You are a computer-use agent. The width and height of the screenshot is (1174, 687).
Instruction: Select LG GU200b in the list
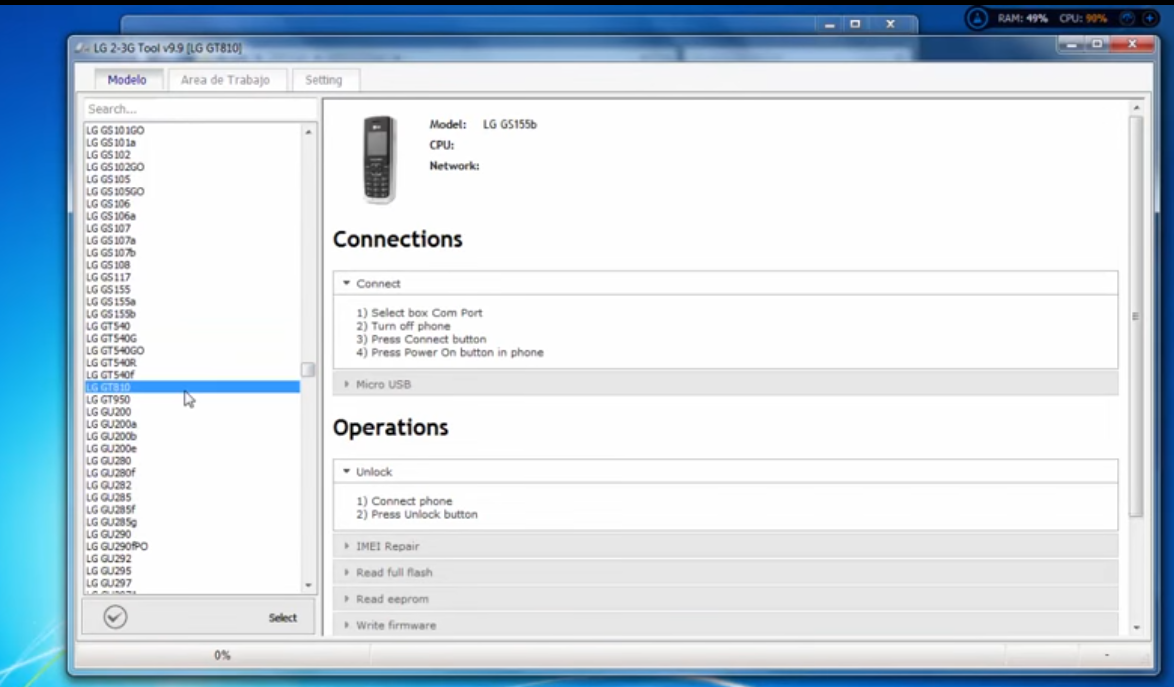pos(192,436)
